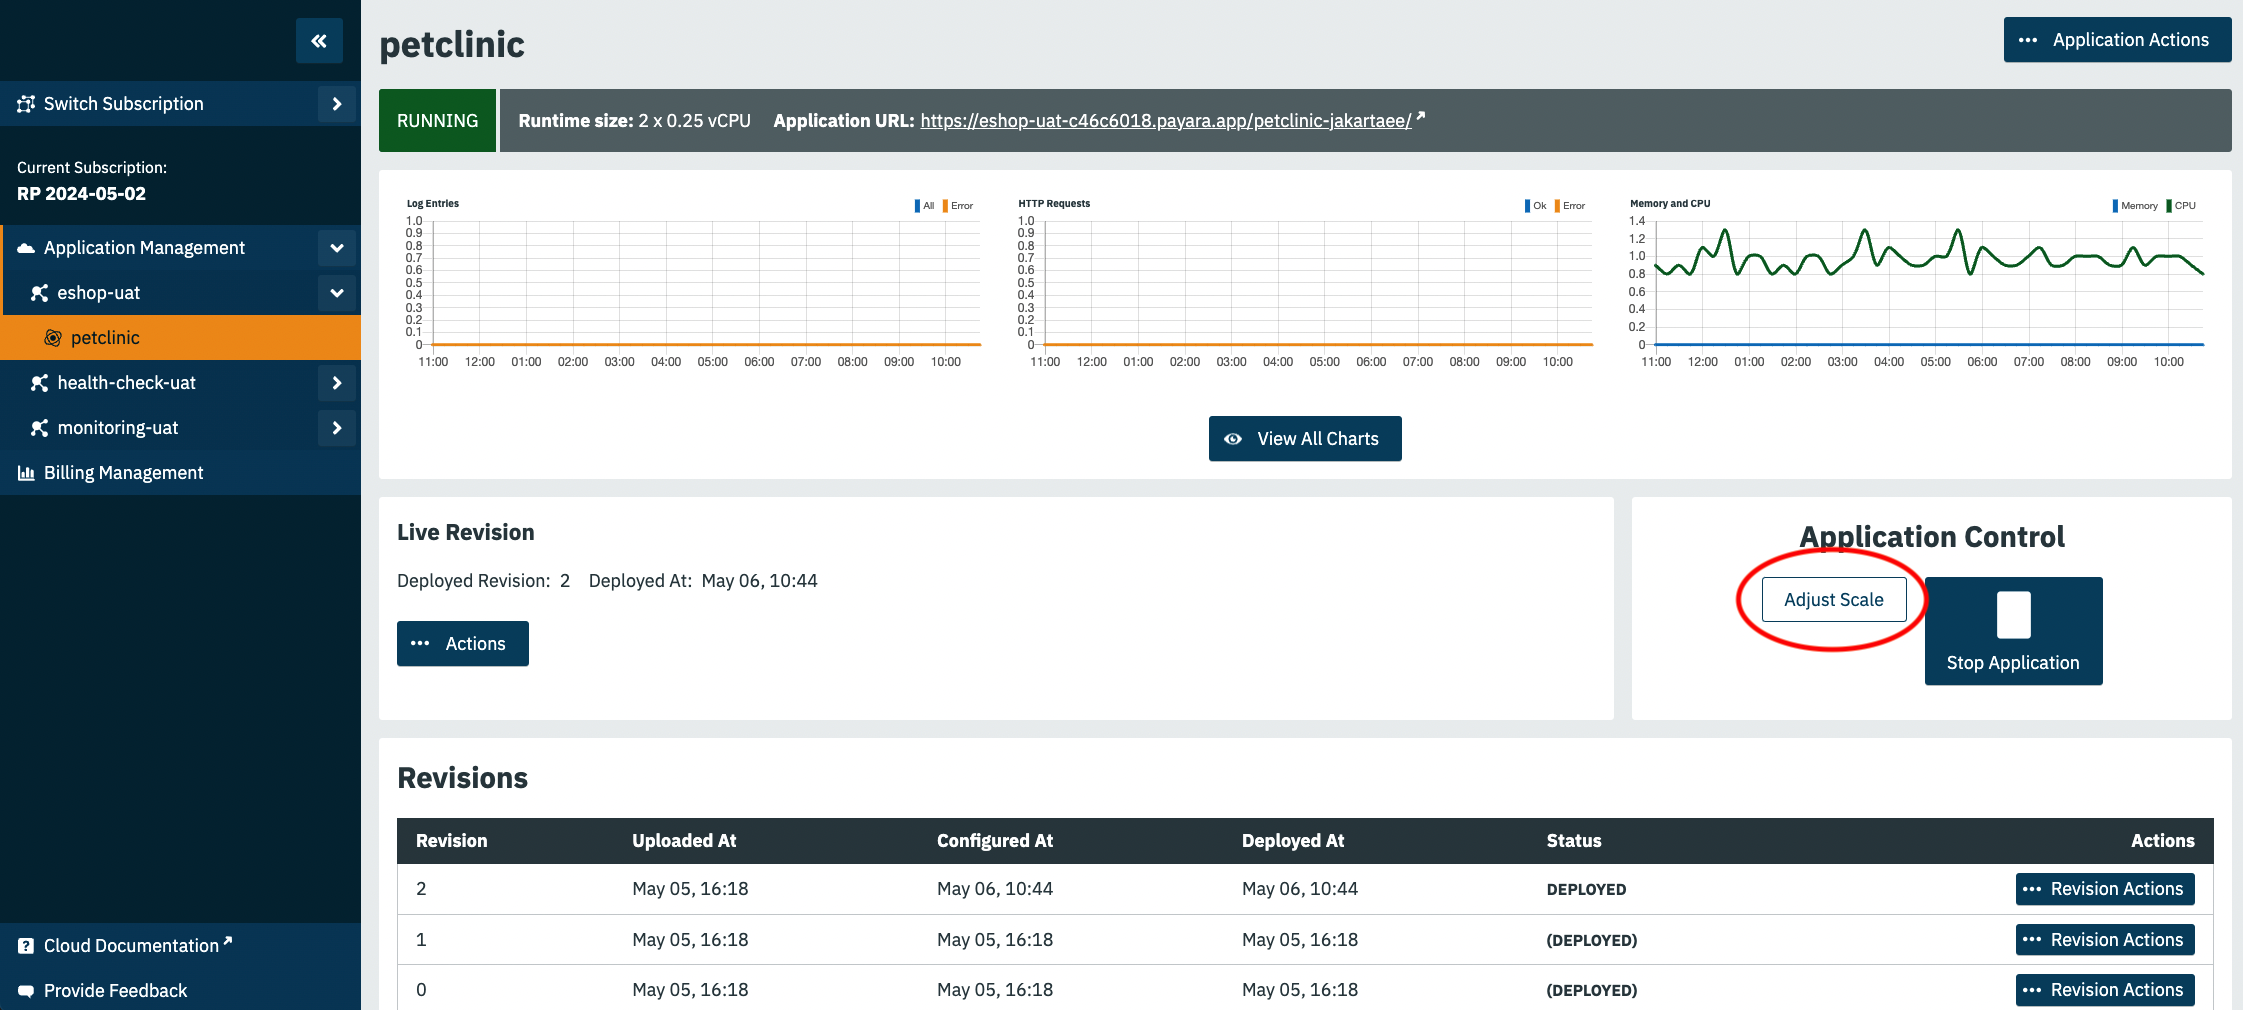2243x1010 pixels.
Task: Open Revision Actions for revision 0
Action: (2105, 990)
